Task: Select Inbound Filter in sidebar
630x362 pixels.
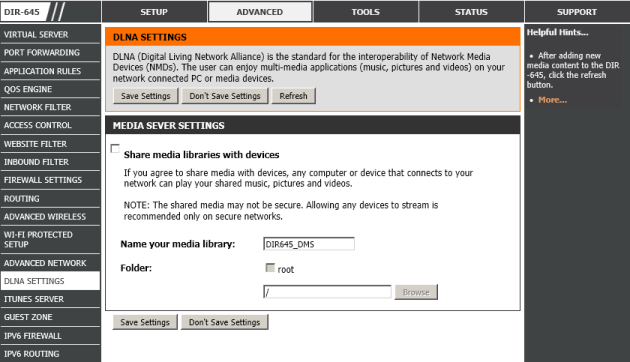Action: coord(50,162)
